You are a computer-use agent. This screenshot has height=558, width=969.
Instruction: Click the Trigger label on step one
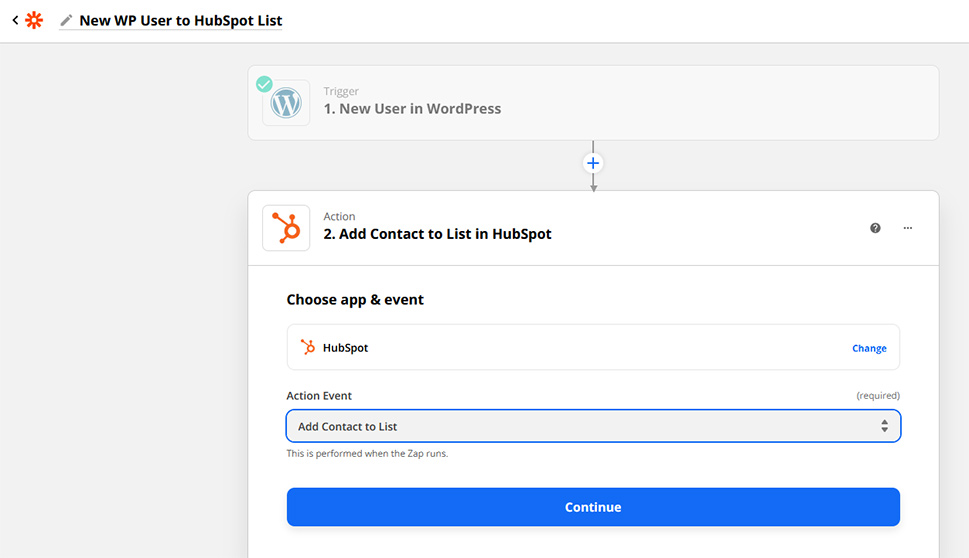(341, 91)
